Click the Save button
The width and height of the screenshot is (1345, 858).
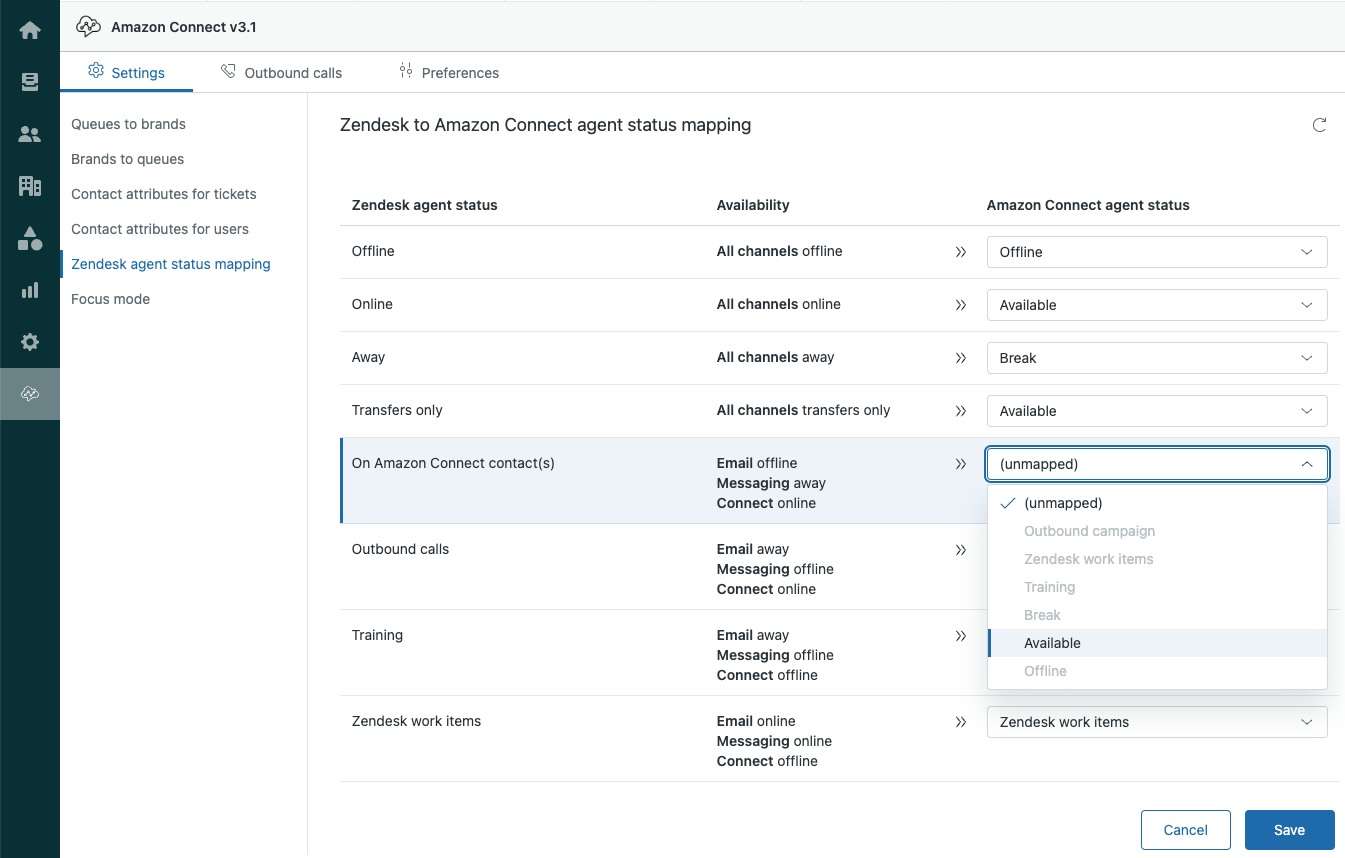[1289, 830]
